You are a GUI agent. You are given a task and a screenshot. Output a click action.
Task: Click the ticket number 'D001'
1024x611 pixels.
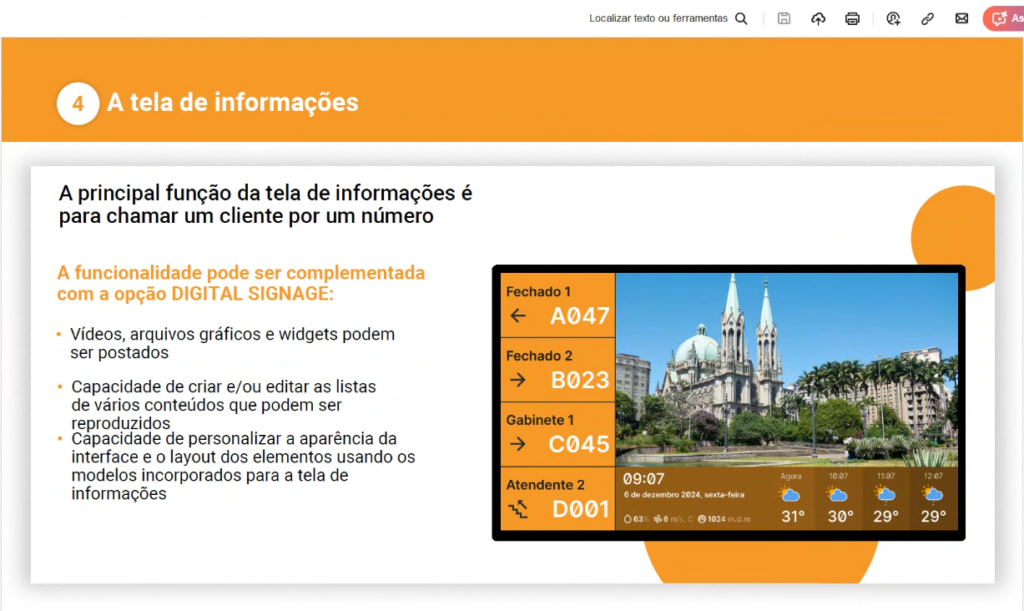point(581,509)
